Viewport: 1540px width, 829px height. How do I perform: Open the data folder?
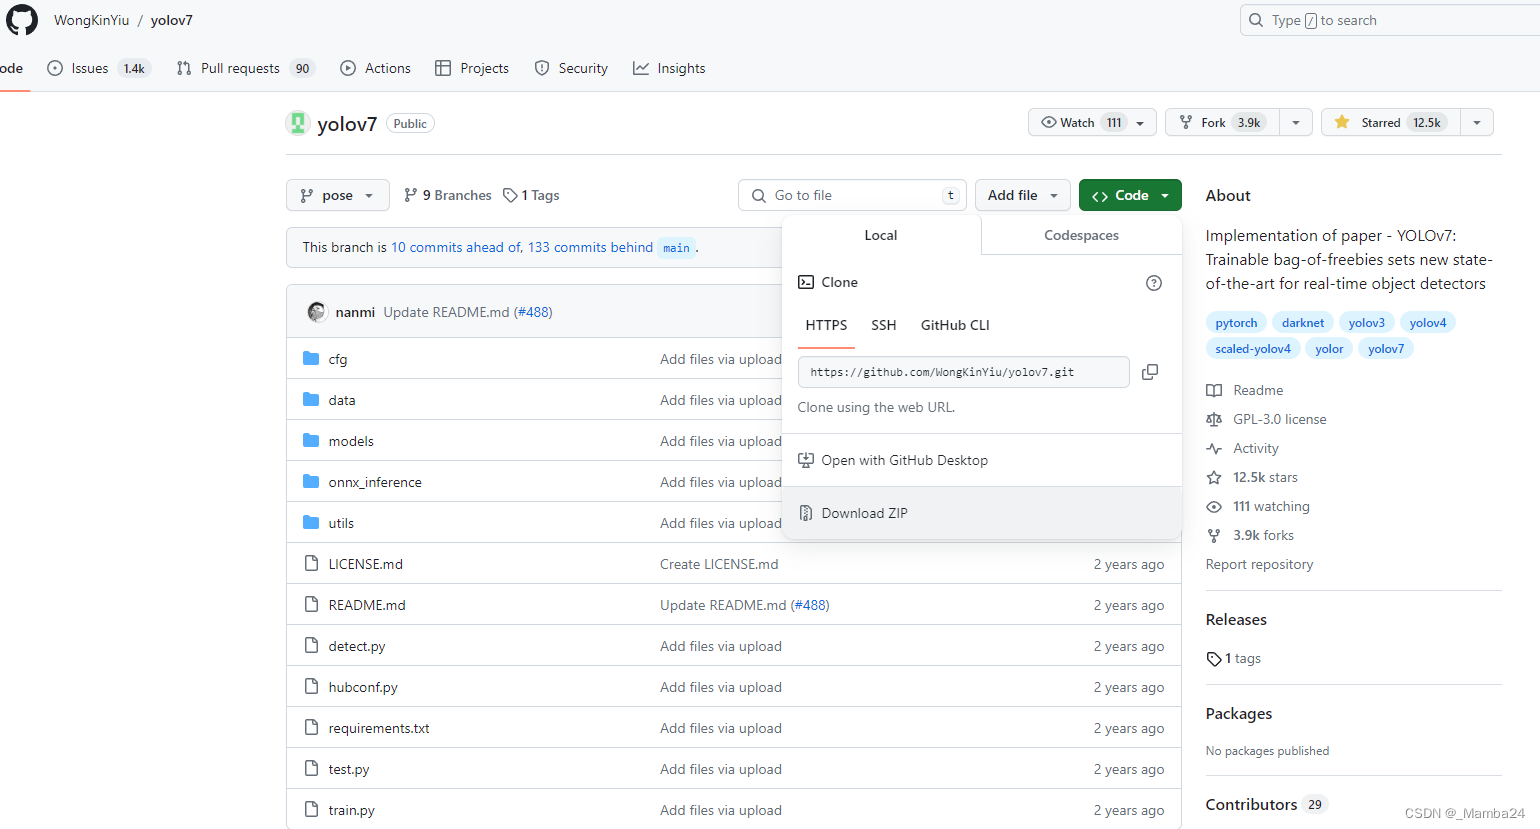342,400
